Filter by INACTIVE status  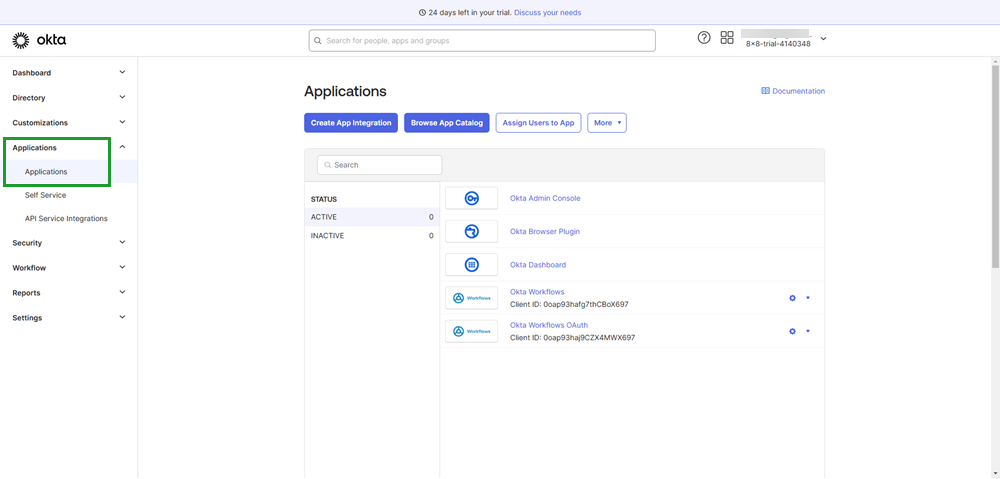pos(372,235)
